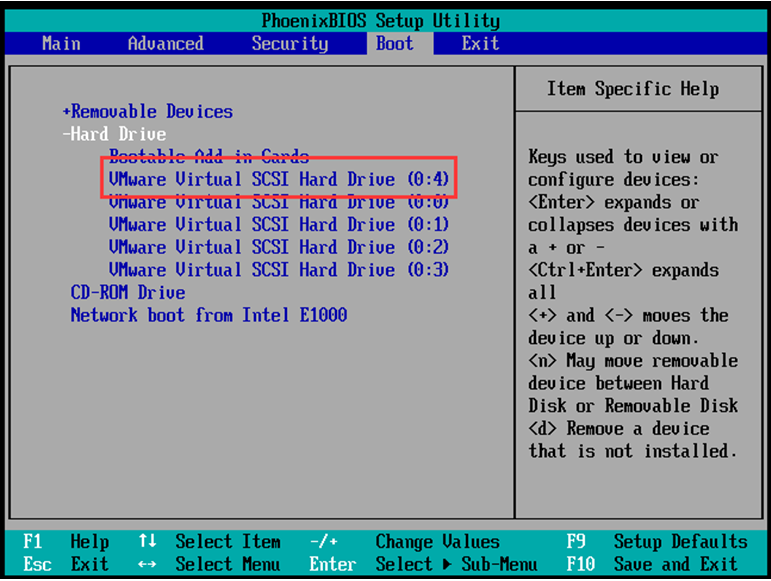Image resolution: width=771 pixels, height=581 pixels.
Task: Expand the Removable Devices entry
Action: pos(148,112)
